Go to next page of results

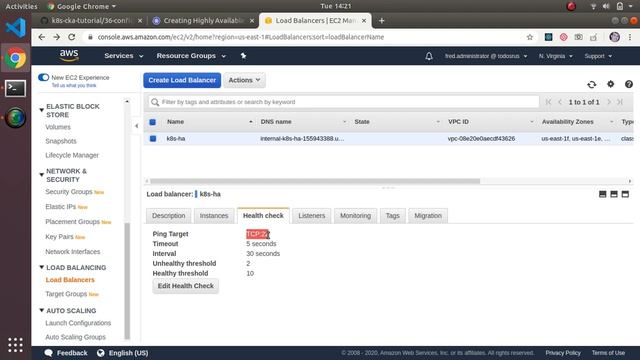(x=609, y=102)
